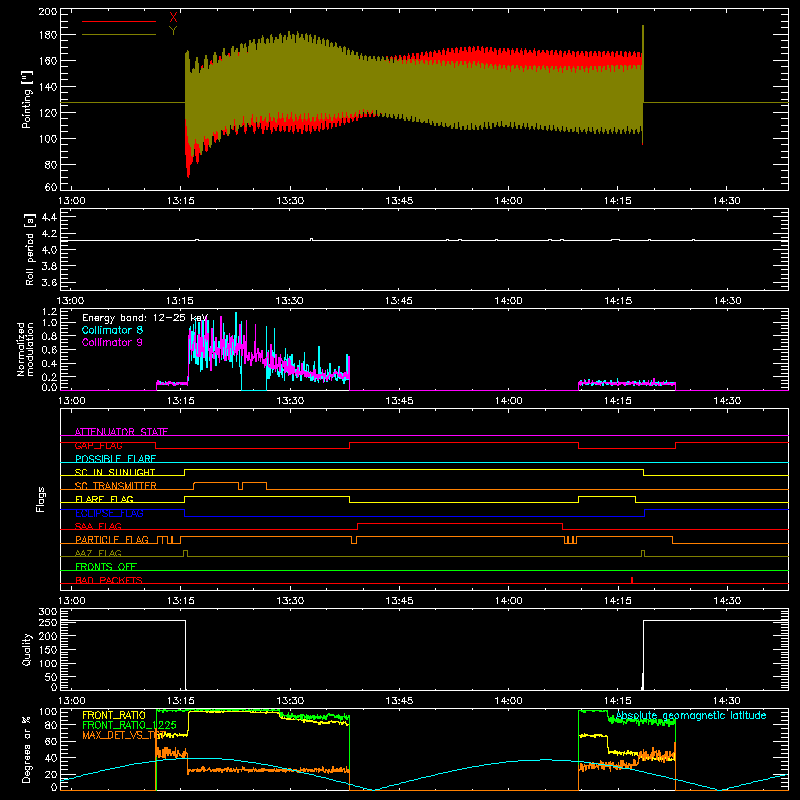This screenshot has width=800, height=800.
Task: Click the PARTICLE_FLAG label
Action: [112, 540]
